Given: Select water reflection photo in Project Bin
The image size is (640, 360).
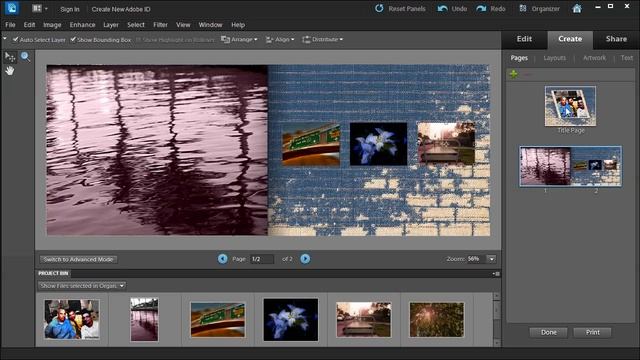Looking at the screenshot, I should [x=144, y=319].
